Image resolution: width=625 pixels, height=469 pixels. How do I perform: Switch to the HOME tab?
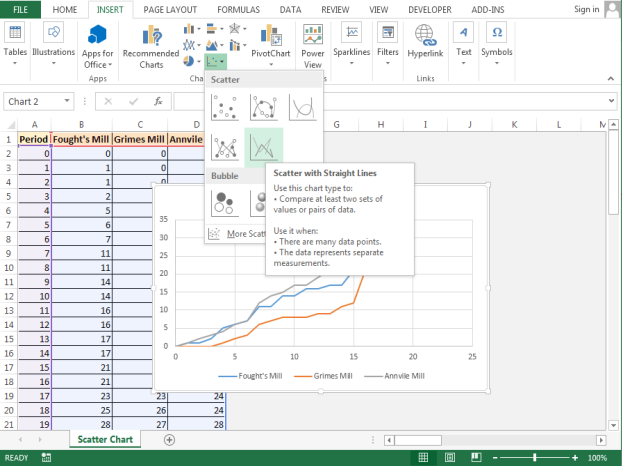65,10
